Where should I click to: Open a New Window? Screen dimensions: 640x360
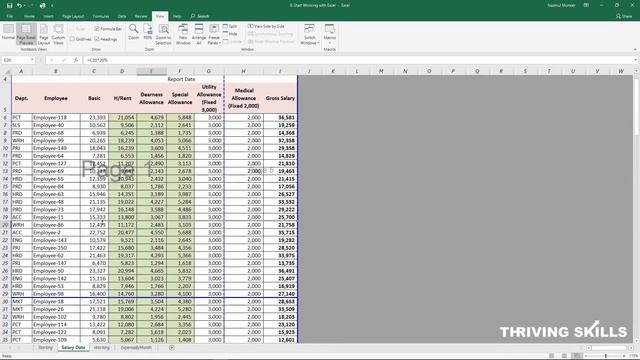pyautogui.click(x=183, y=34)
